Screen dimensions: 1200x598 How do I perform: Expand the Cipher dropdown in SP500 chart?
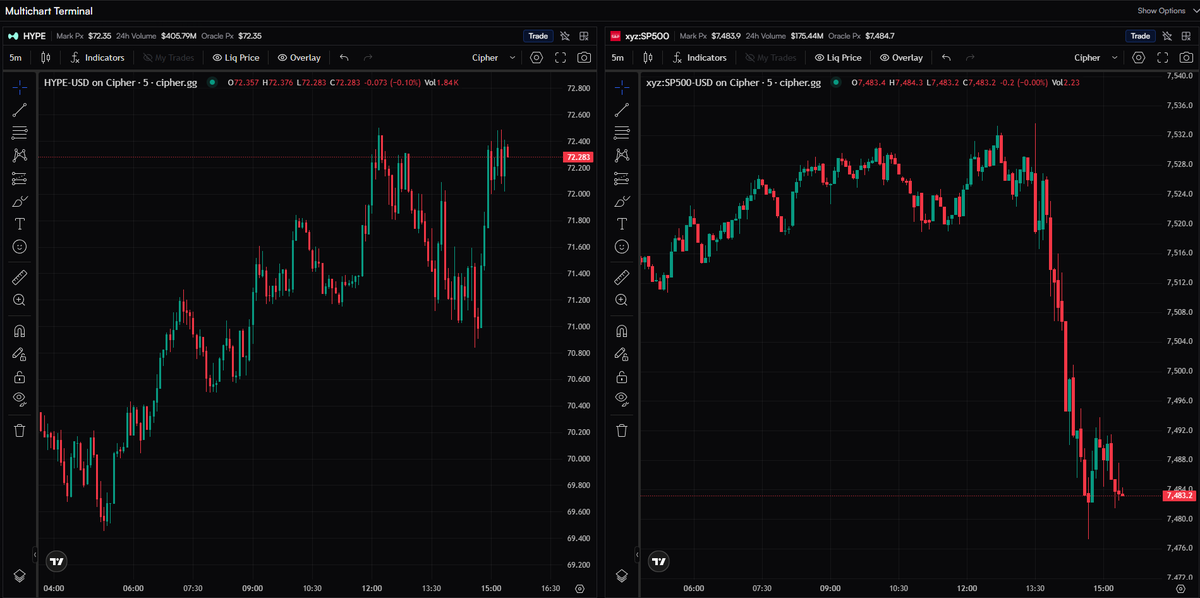1097,58
